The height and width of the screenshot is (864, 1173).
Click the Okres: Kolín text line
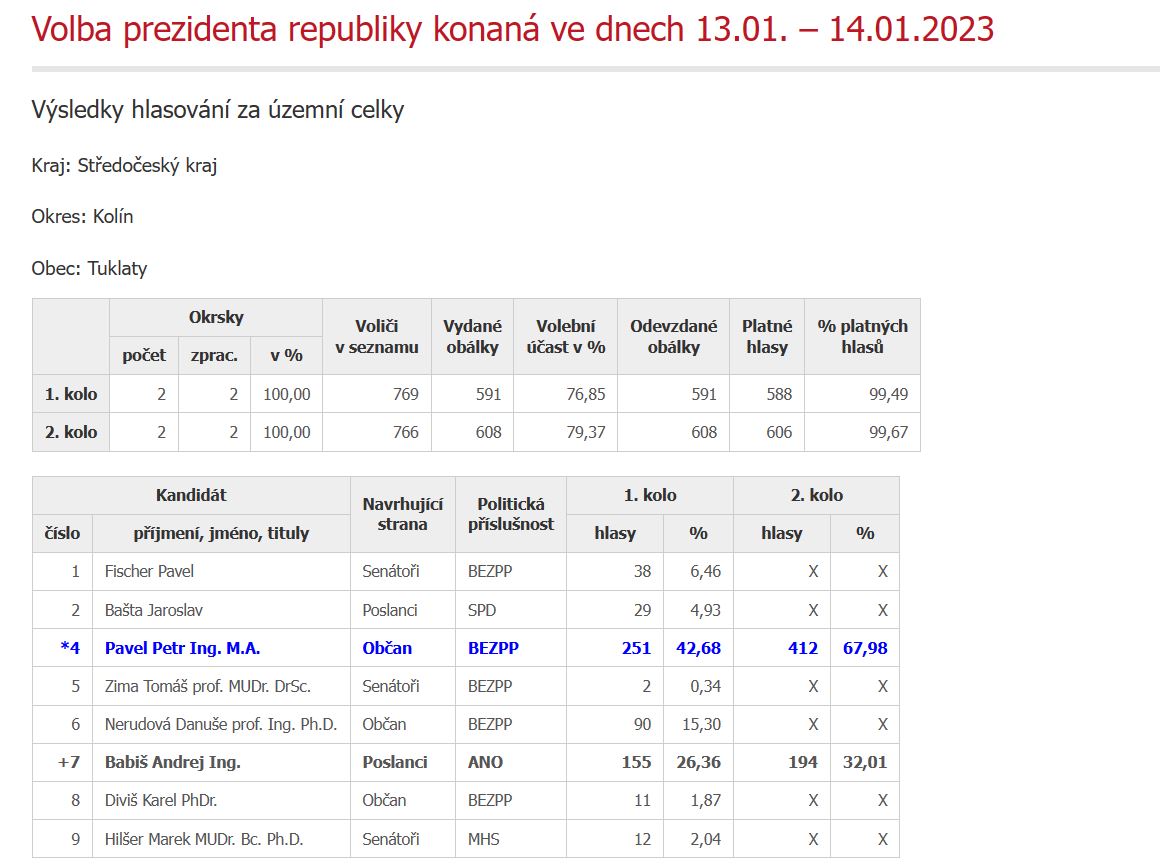(x=82, y=217)
